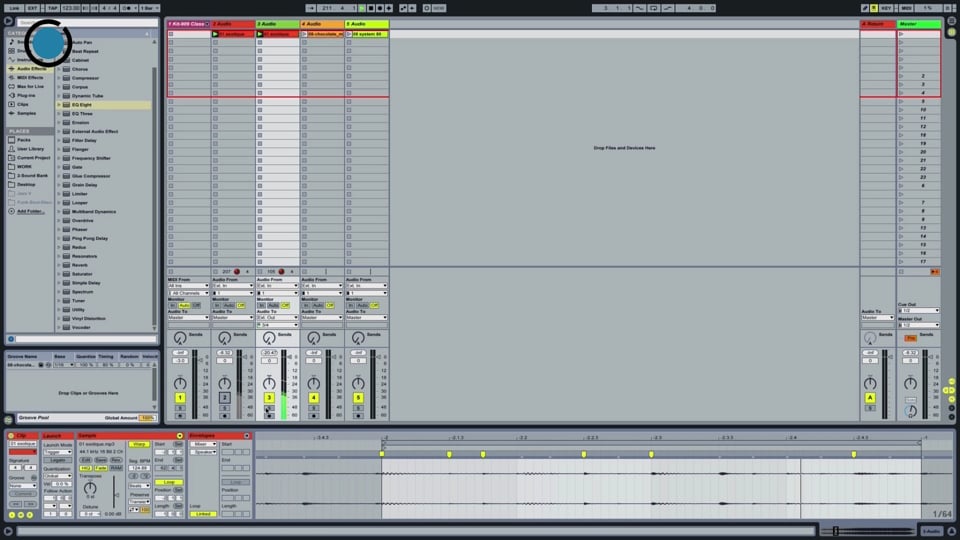The width and height of the screenshot is (960, 540).
Task: Activate the Arrangement Record button
Action: (x=380, y=8)
